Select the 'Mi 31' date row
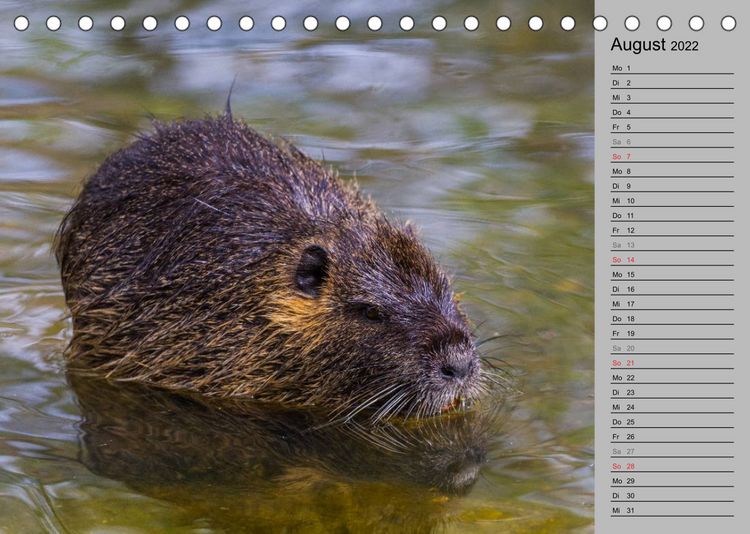Image resolution: width=750 pixels, height=534 pixels. (x=672, y=511)
